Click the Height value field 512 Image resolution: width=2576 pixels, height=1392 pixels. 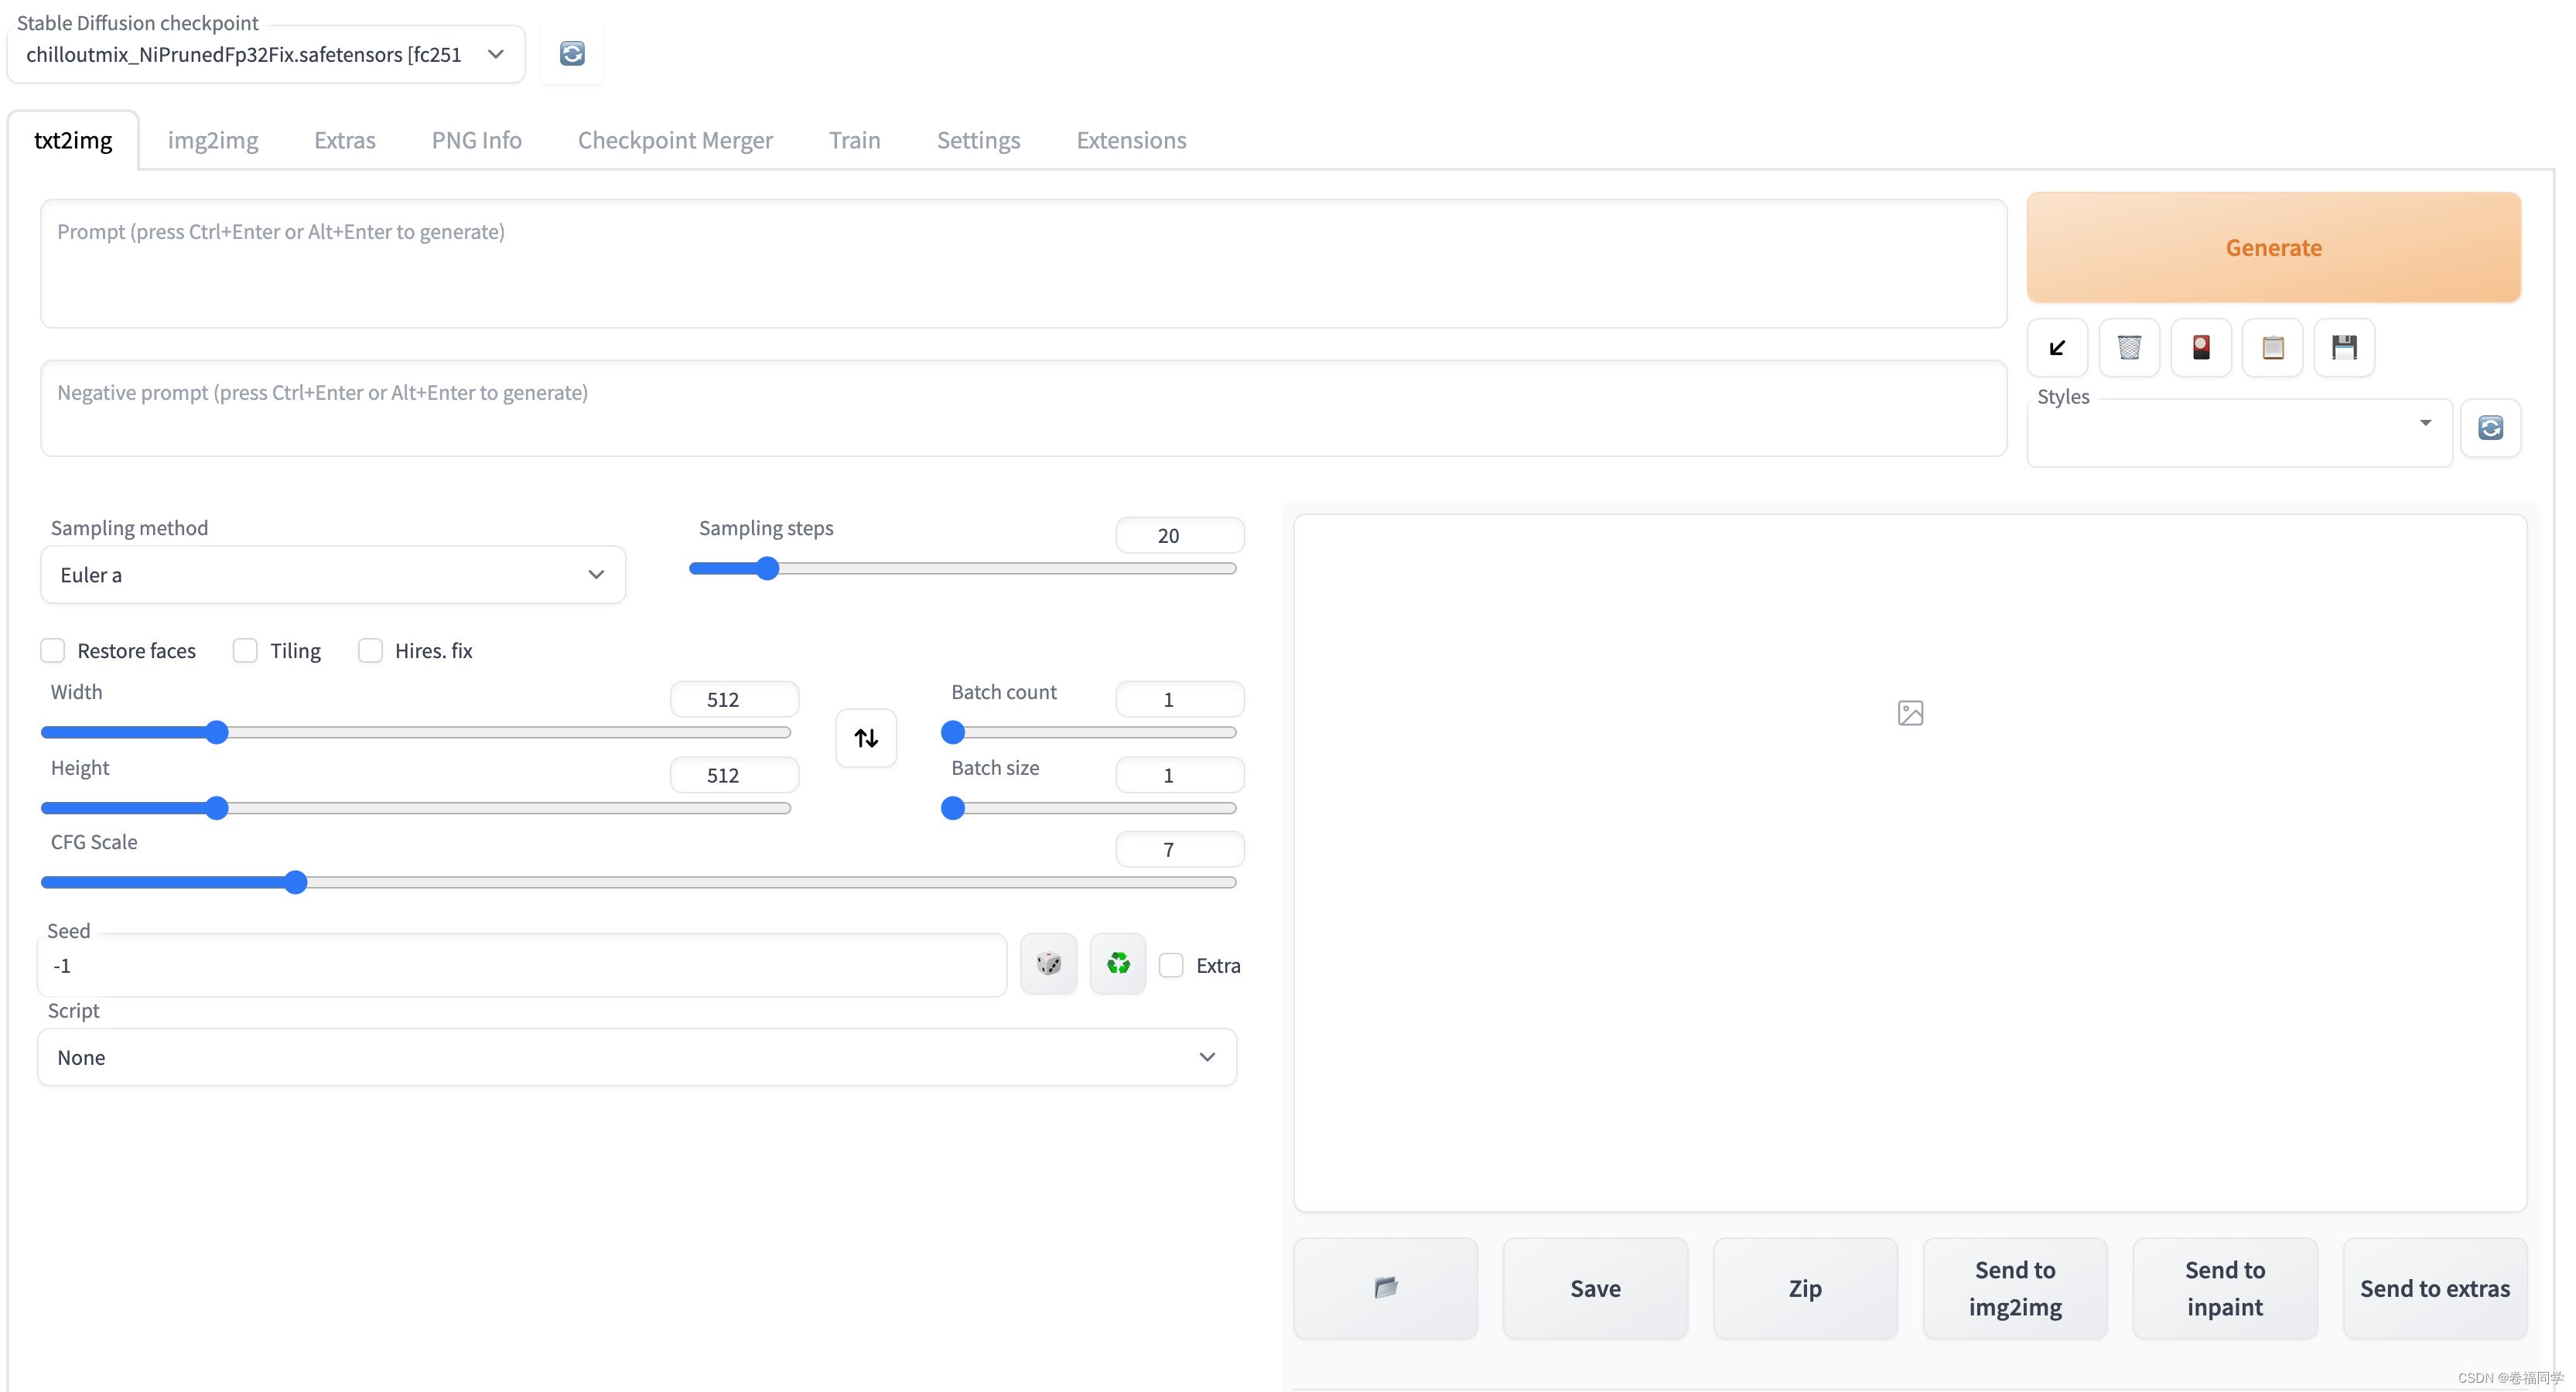[x=734, y=775]
